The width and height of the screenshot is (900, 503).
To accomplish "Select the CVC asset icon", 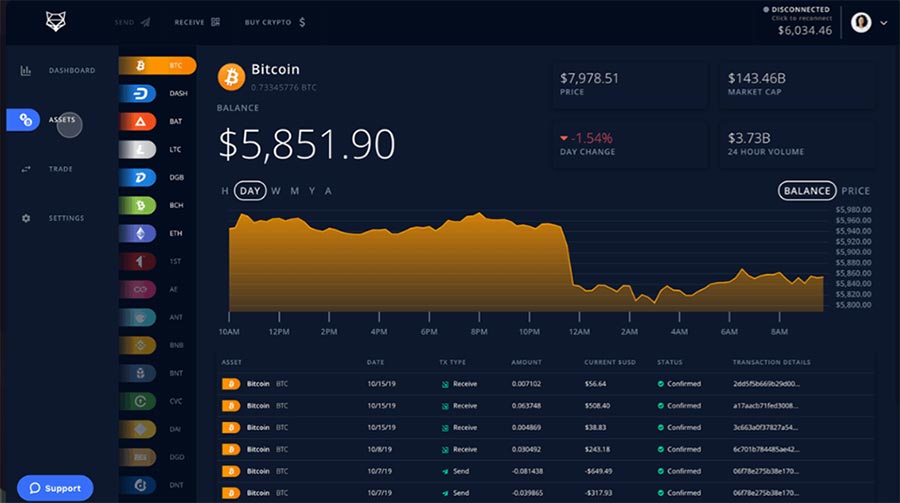I will (138, 401).
